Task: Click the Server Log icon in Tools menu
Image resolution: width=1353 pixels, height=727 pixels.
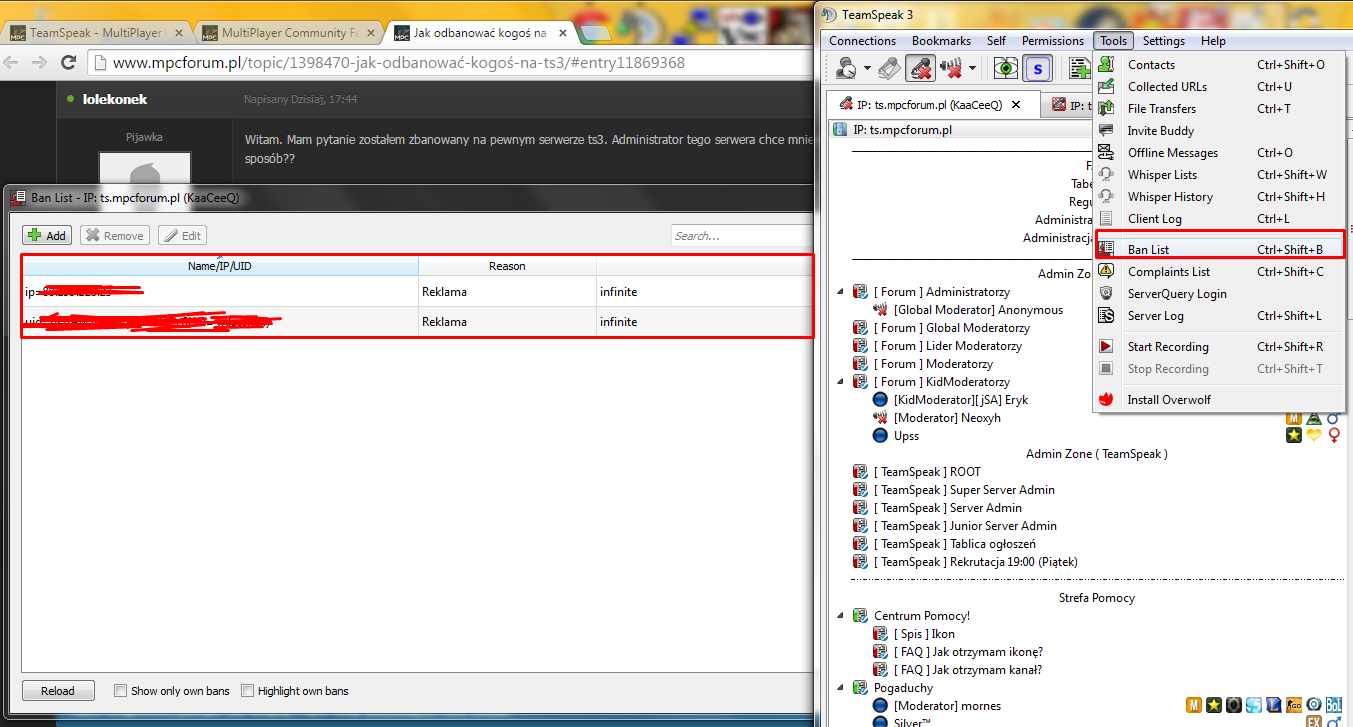Action: pos(1106,315)
